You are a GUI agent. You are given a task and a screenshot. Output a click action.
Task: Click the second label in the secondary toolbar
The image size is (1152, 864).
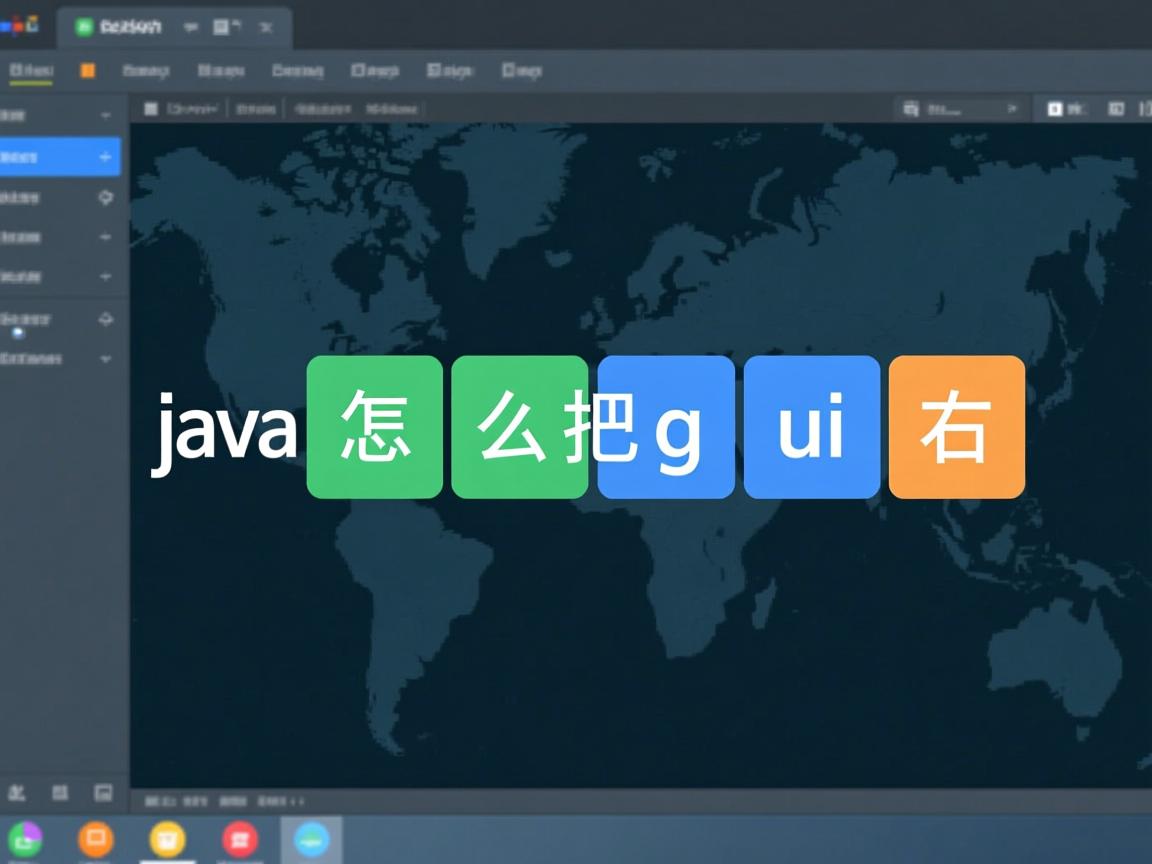(257, 108)
